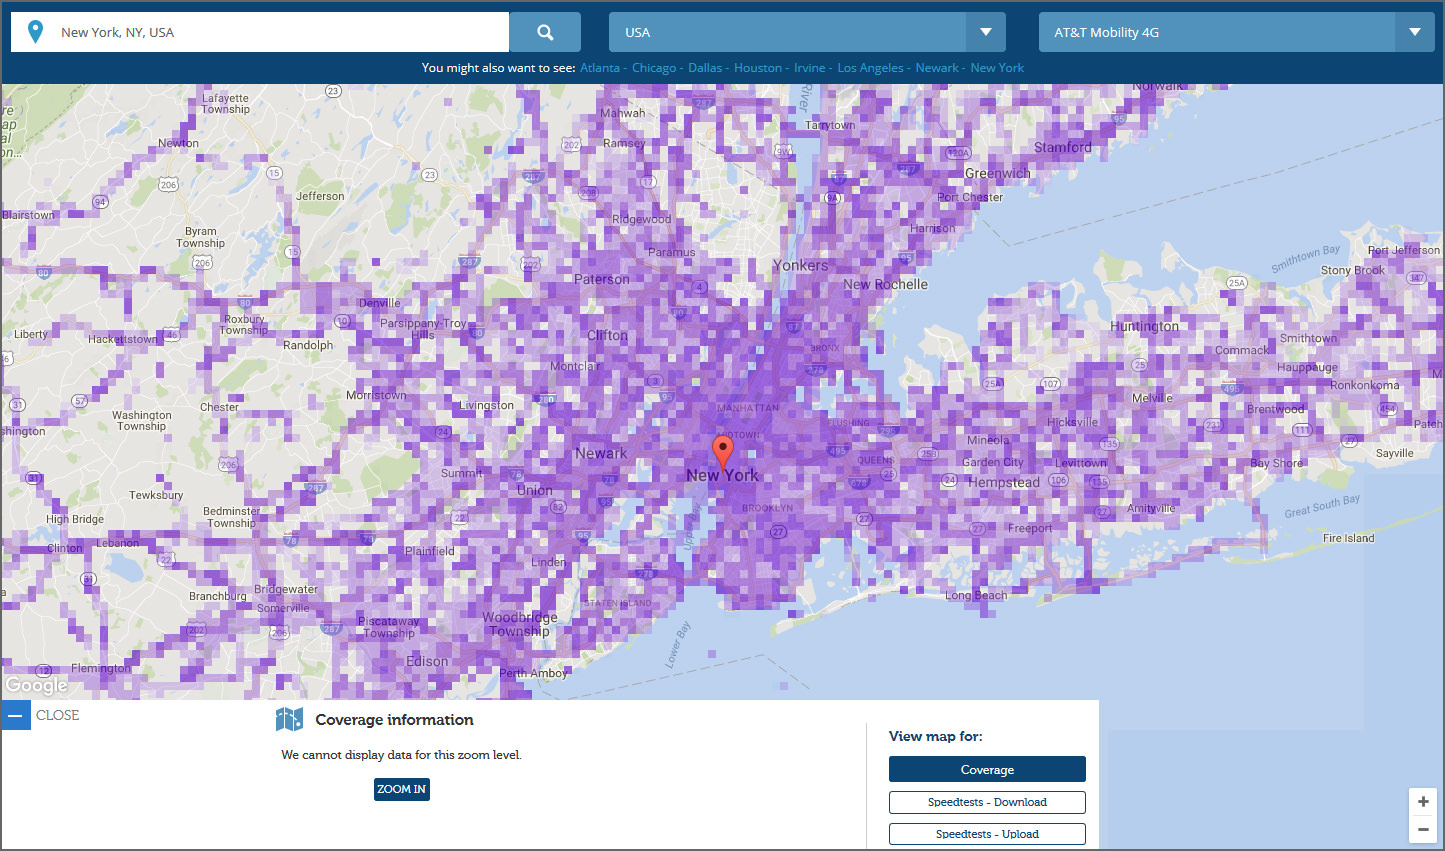Click the Brentwood label on the map

pyautogui.click(x=1276, y=409)
